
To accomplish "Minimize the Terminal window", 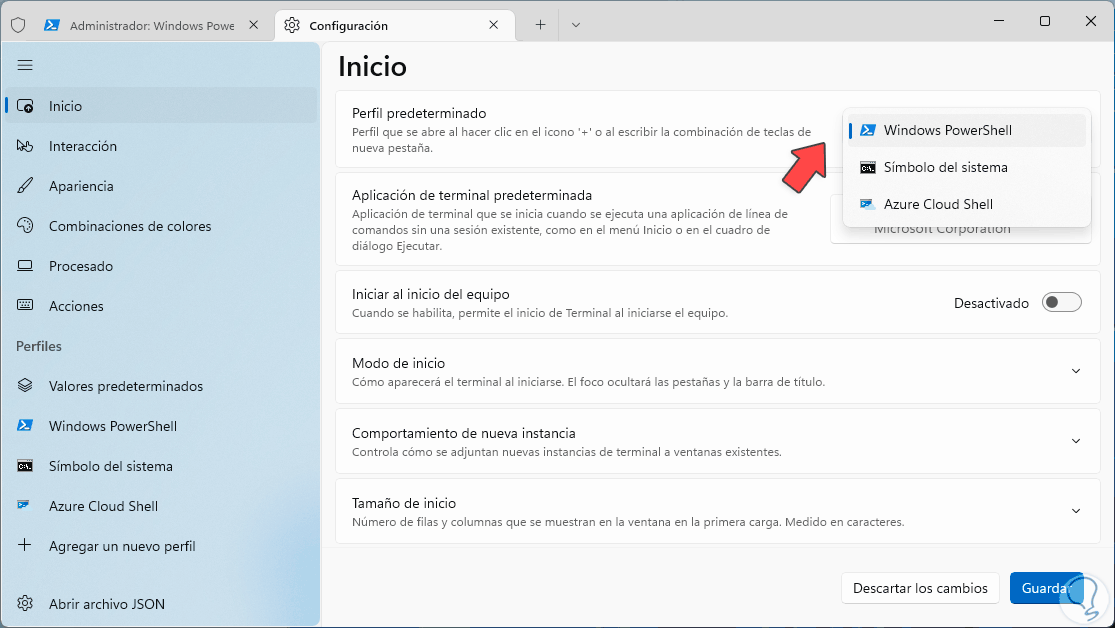I will click(998, 21).
